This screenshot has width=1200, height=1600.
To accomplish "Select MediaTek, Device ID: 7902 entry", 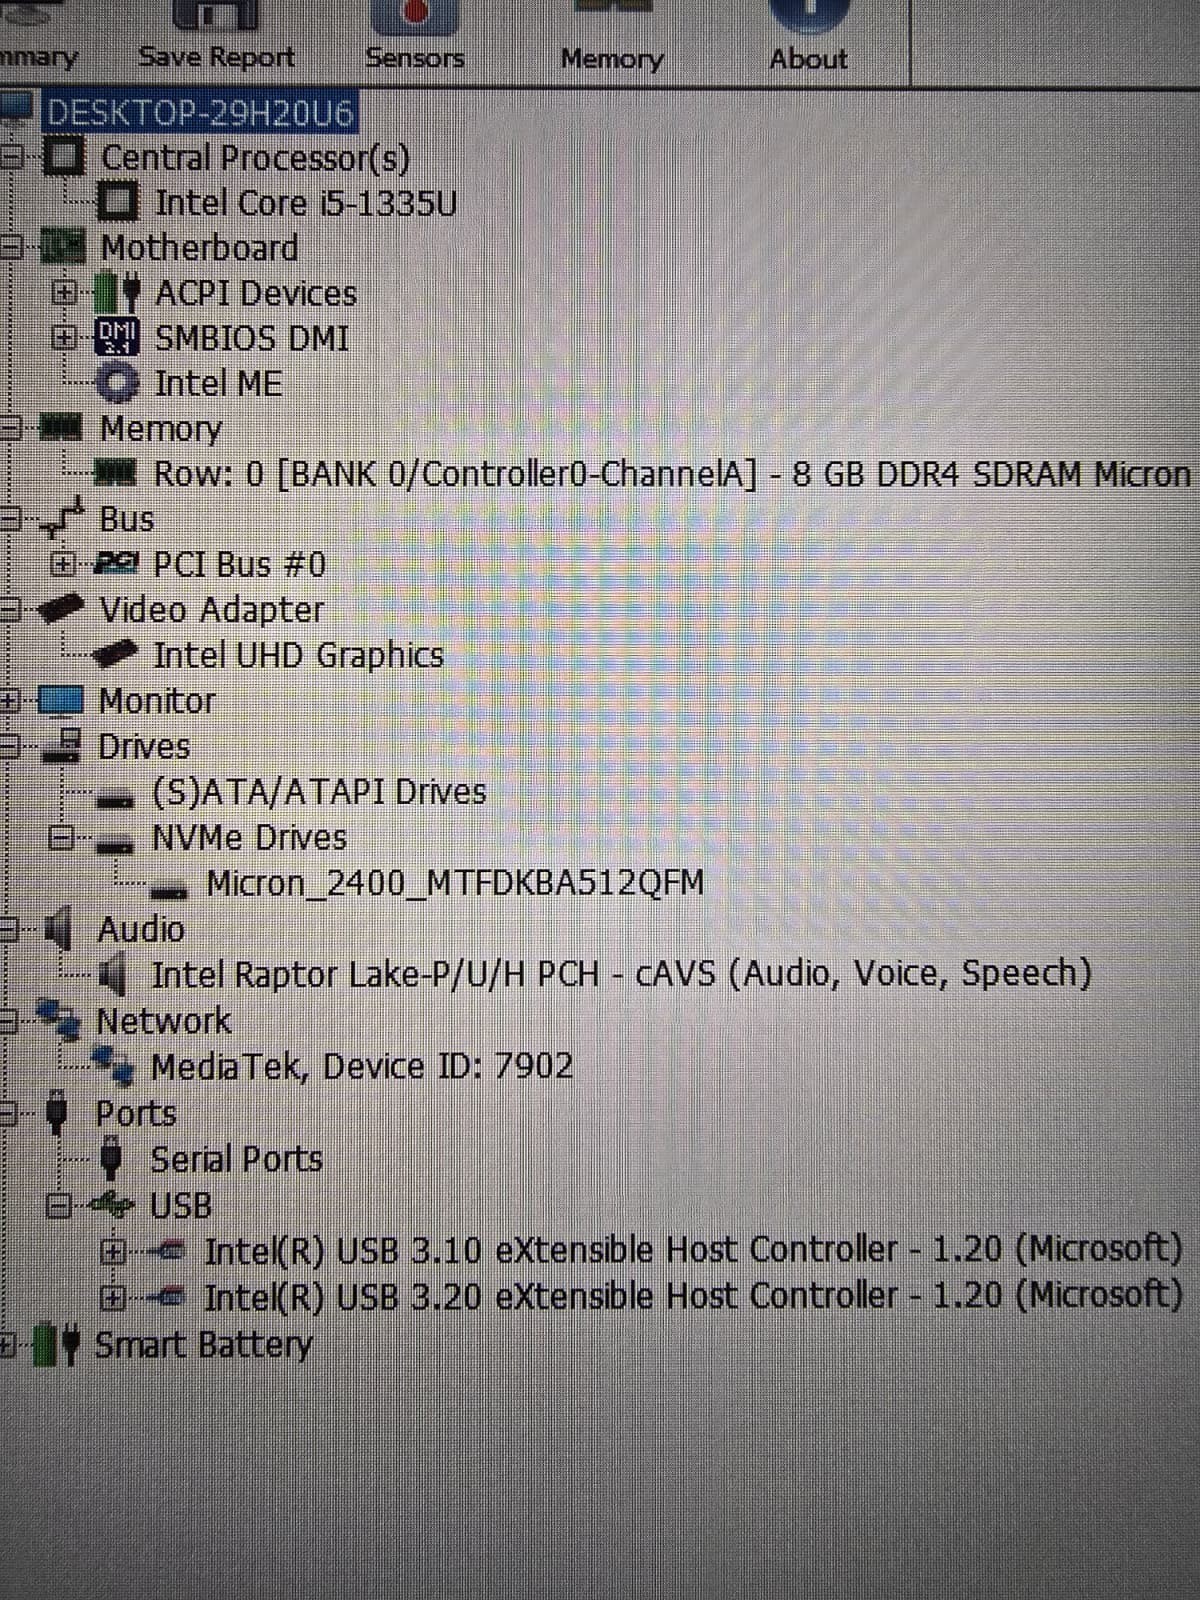I will [x=362, y=1066].
